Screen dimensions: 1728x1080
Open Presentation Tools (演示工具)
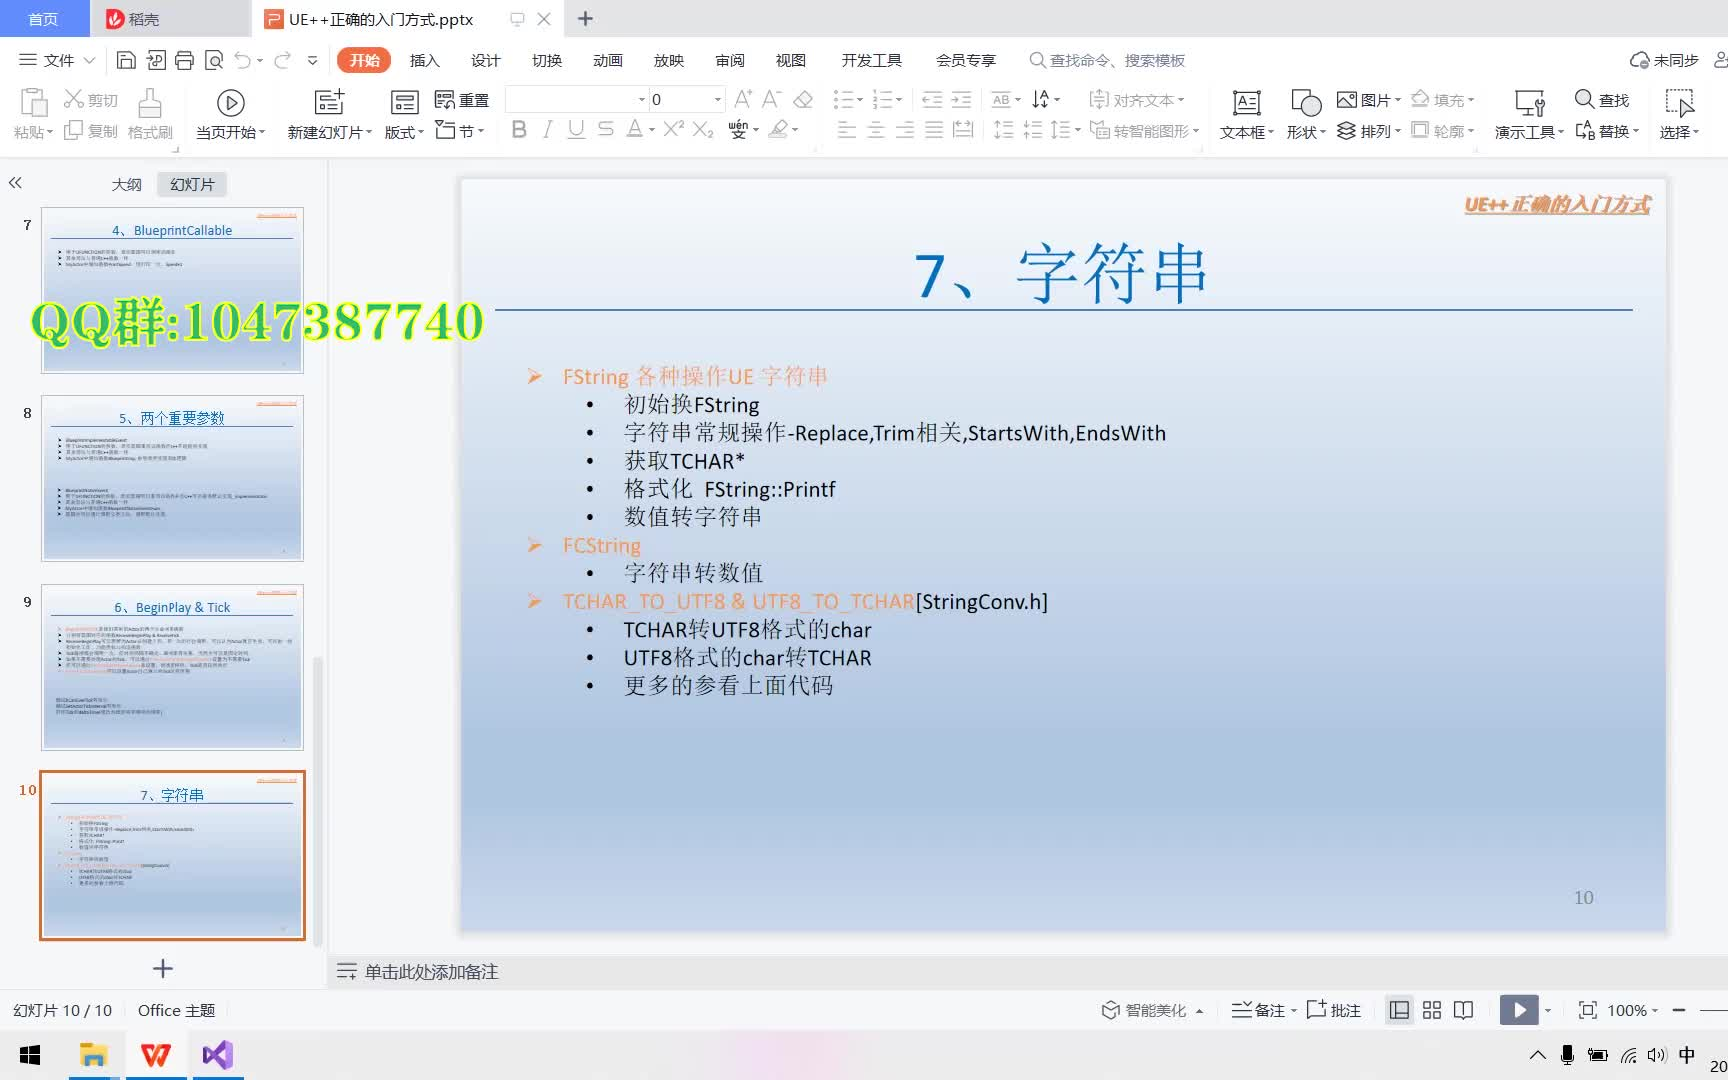click(x=1529, y=114)
